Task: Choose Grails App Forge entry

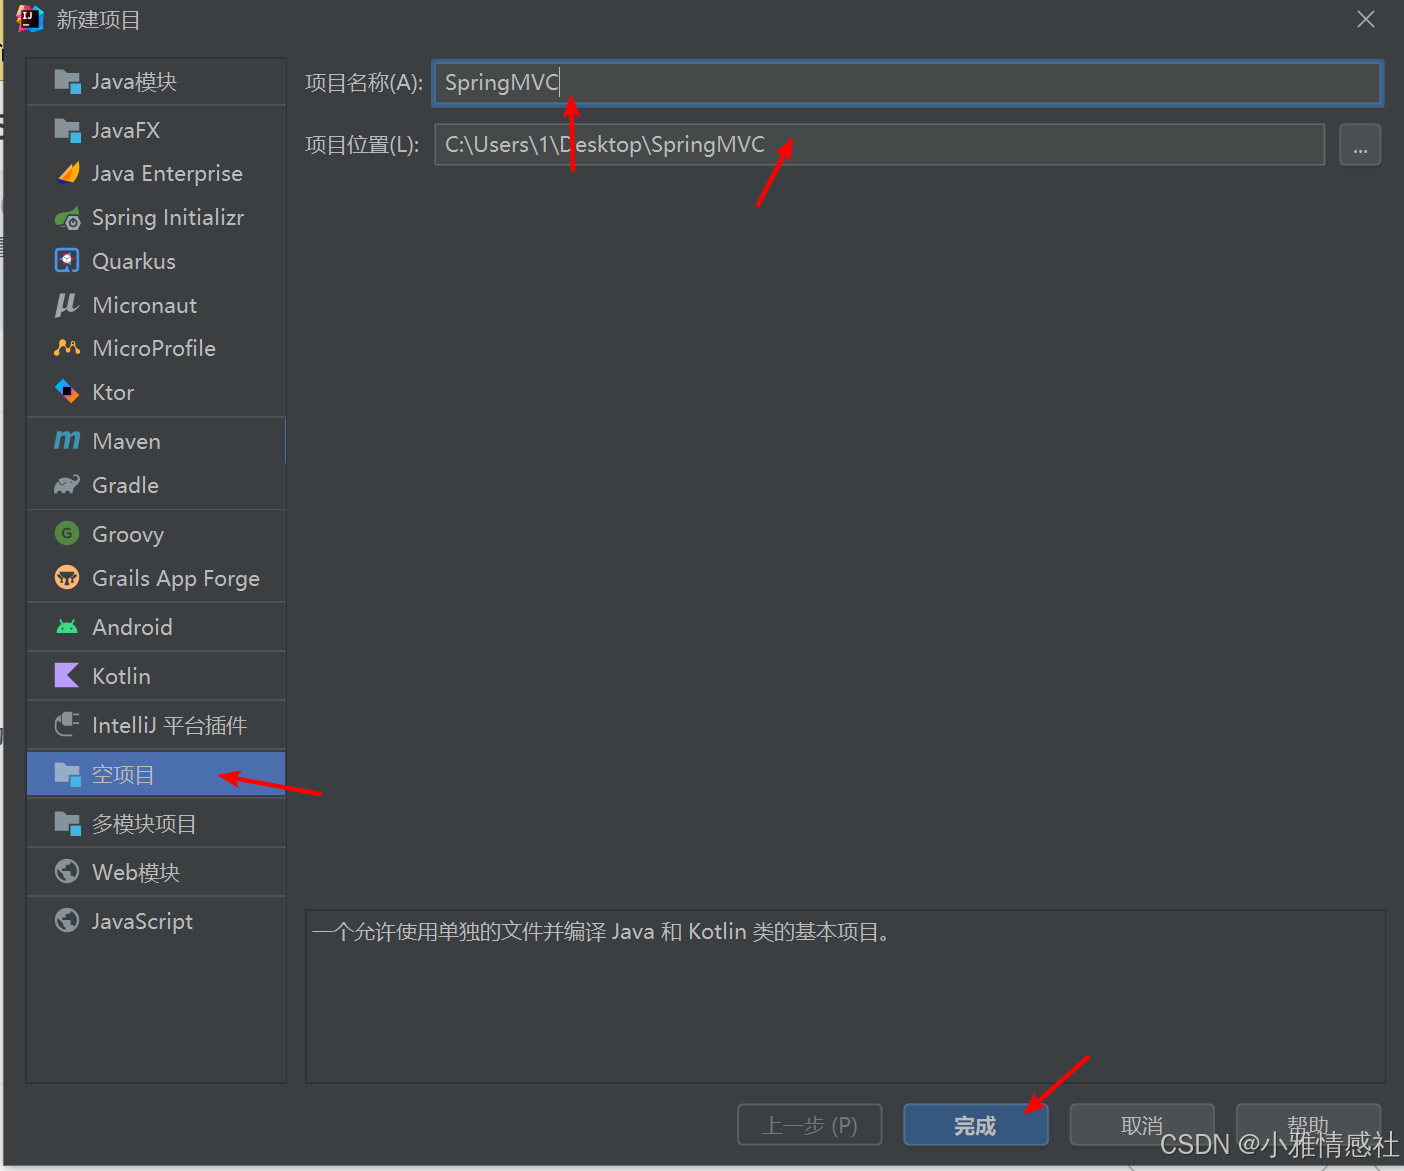Action: [156, 578]
